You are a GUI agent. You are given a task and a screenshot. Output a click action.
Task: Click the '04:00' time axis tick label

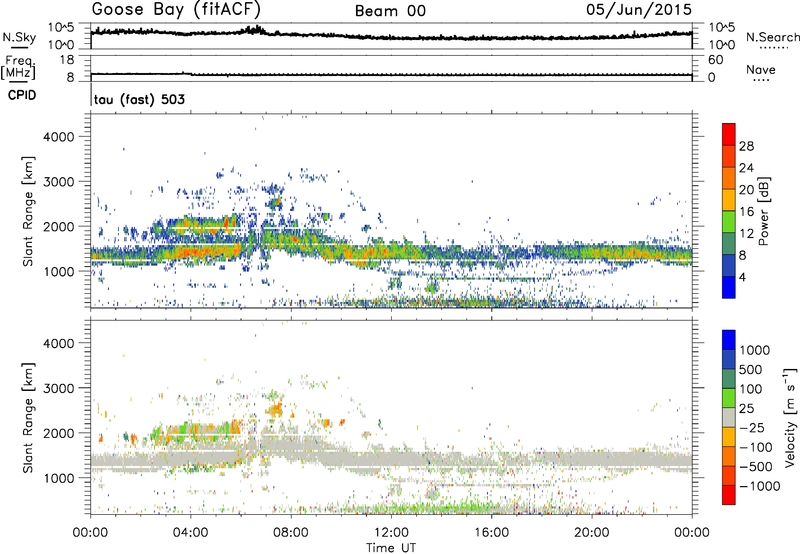tap(190, 533)
